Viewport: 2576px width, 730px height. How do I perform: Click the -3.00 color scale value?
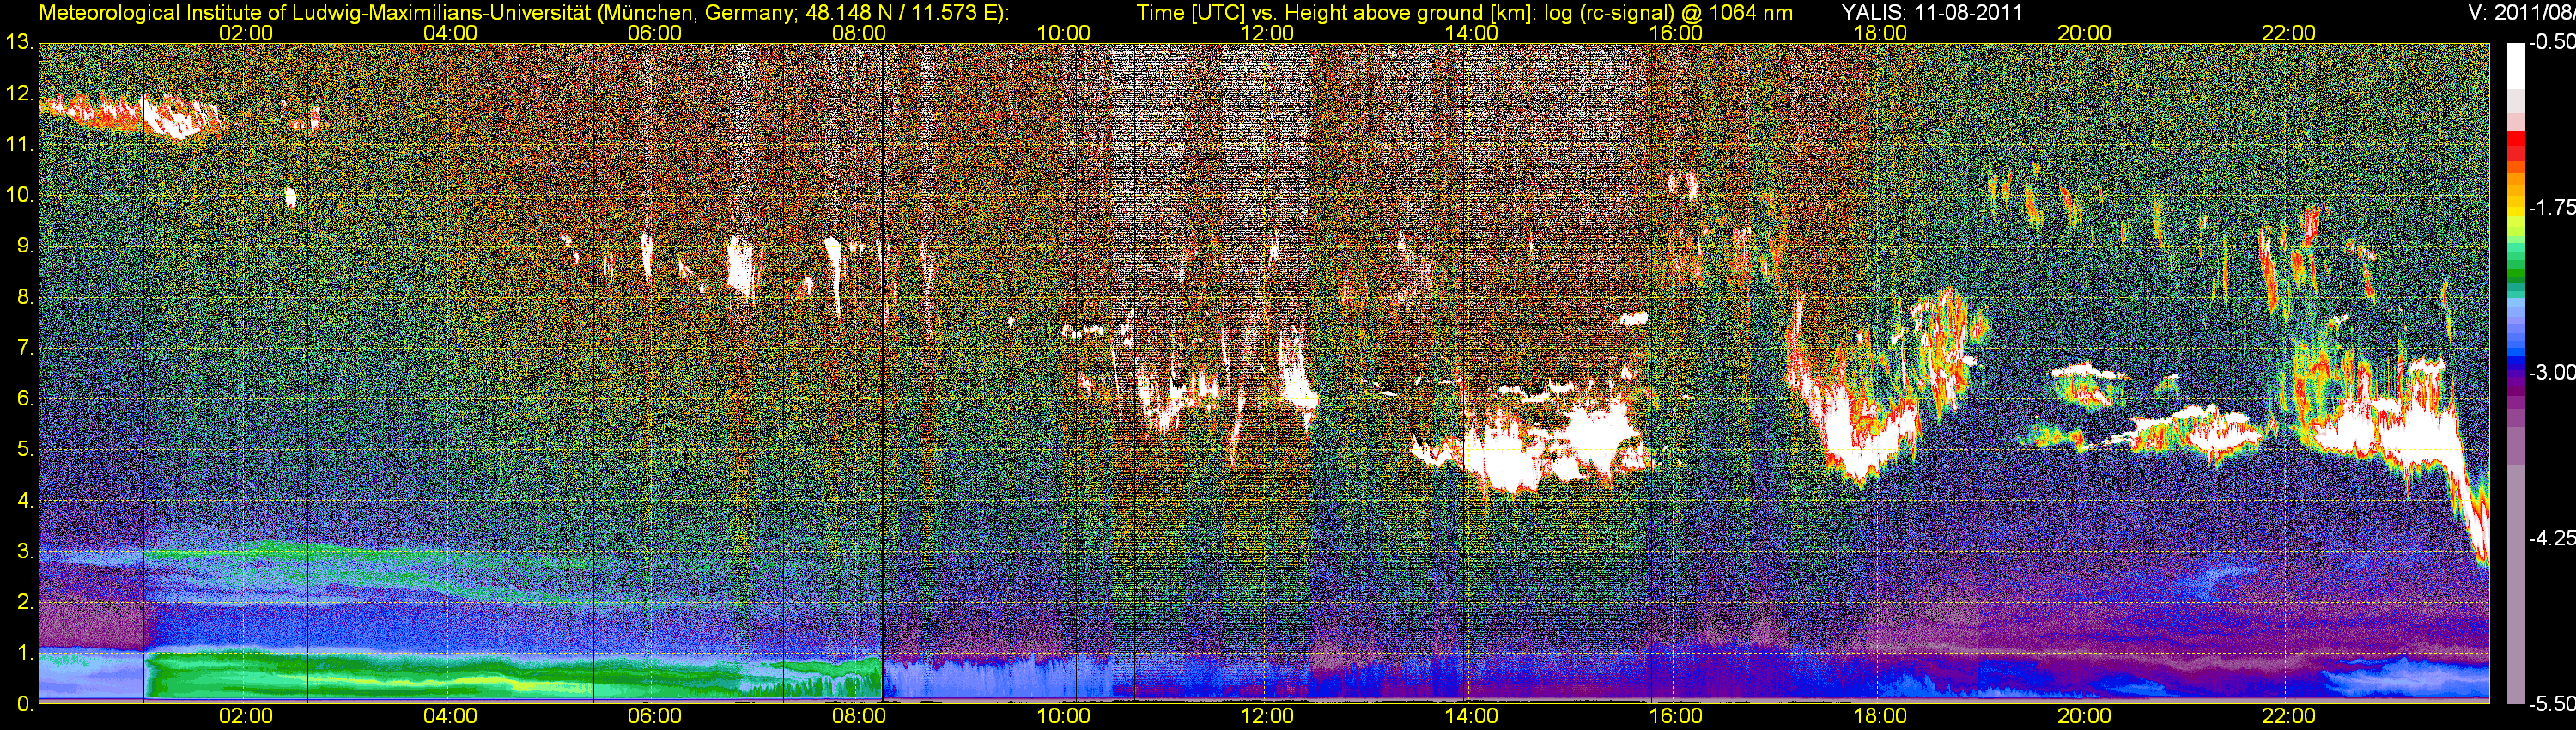pos(2551,373)
